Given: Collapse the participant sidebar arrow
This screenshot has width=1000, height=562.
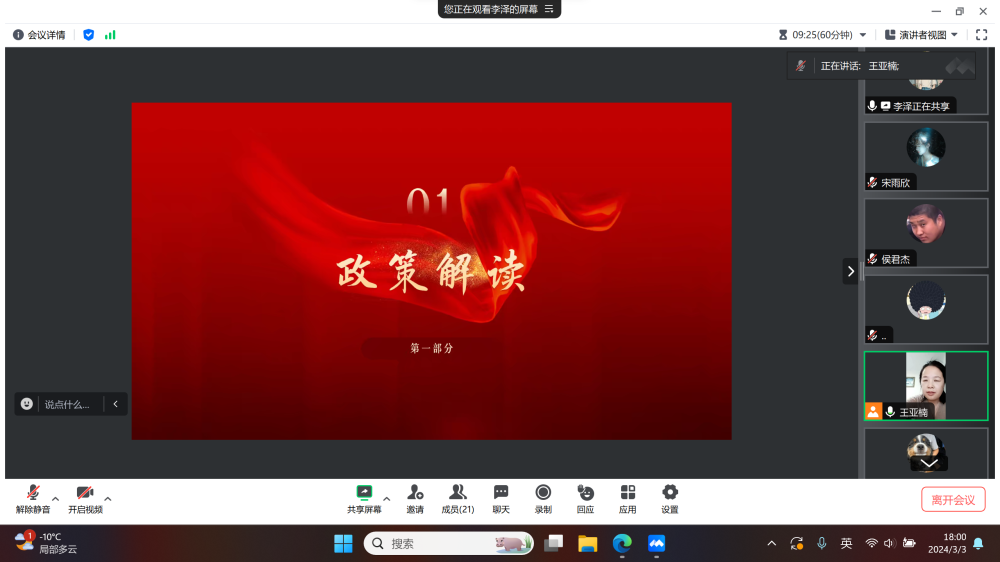Looking at the screenshot, I should click(851, 272).
